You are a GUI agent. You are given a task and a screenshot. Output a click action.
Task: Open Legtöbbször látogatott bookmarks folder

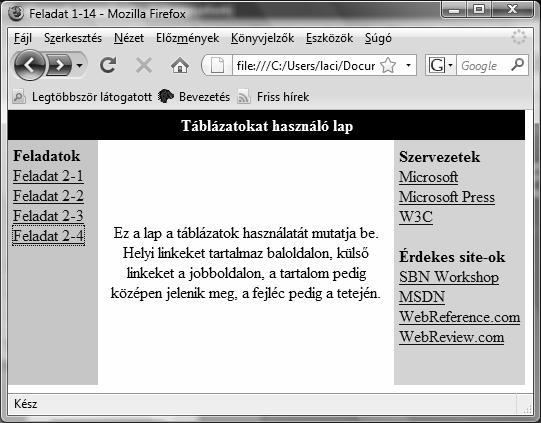tap(82, 97)
